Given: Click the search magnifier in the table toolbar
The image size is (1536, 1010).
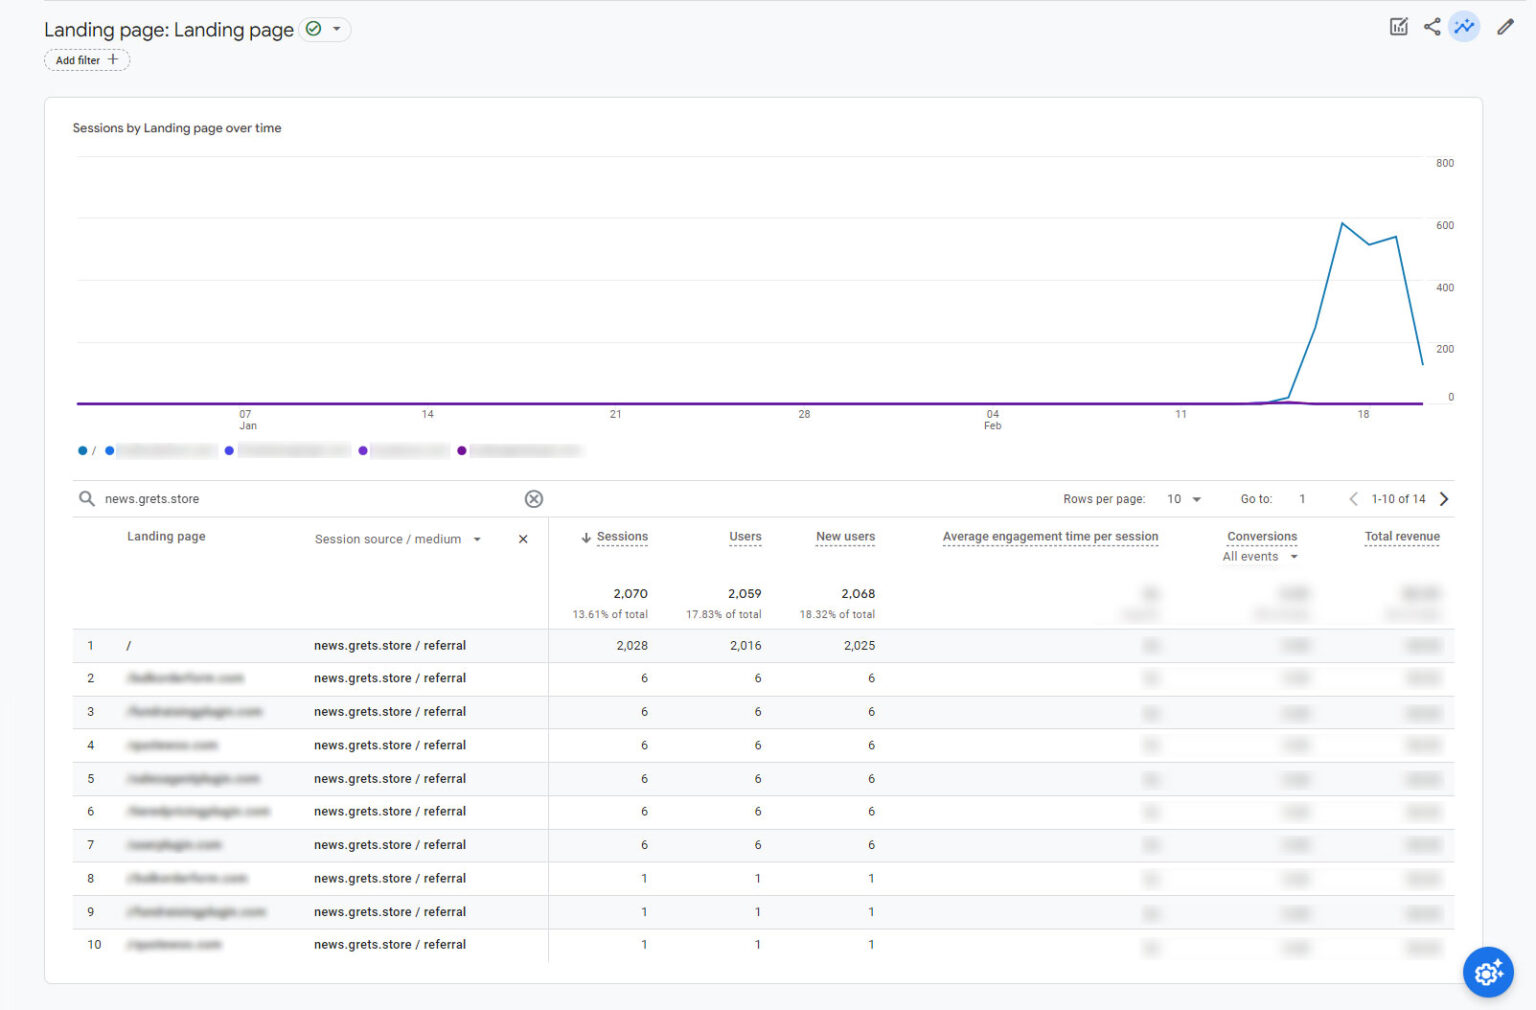Looking at the screenshot, I should 87,498.
